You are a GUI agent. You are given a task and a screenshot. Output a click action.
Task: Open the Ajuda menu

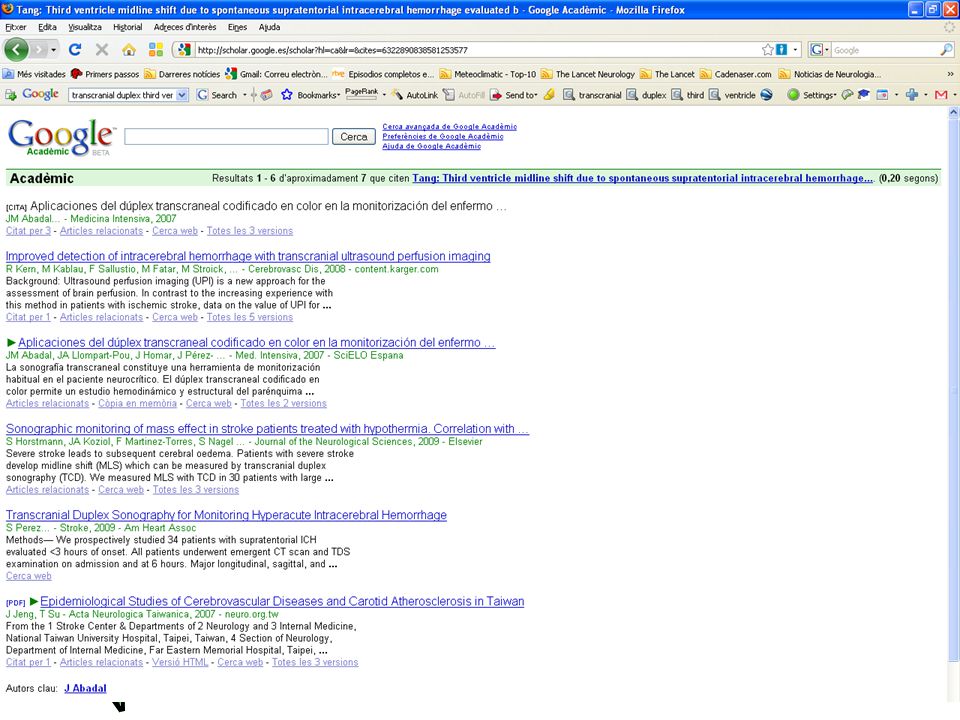pyautogui.click(x=269, y=27)
